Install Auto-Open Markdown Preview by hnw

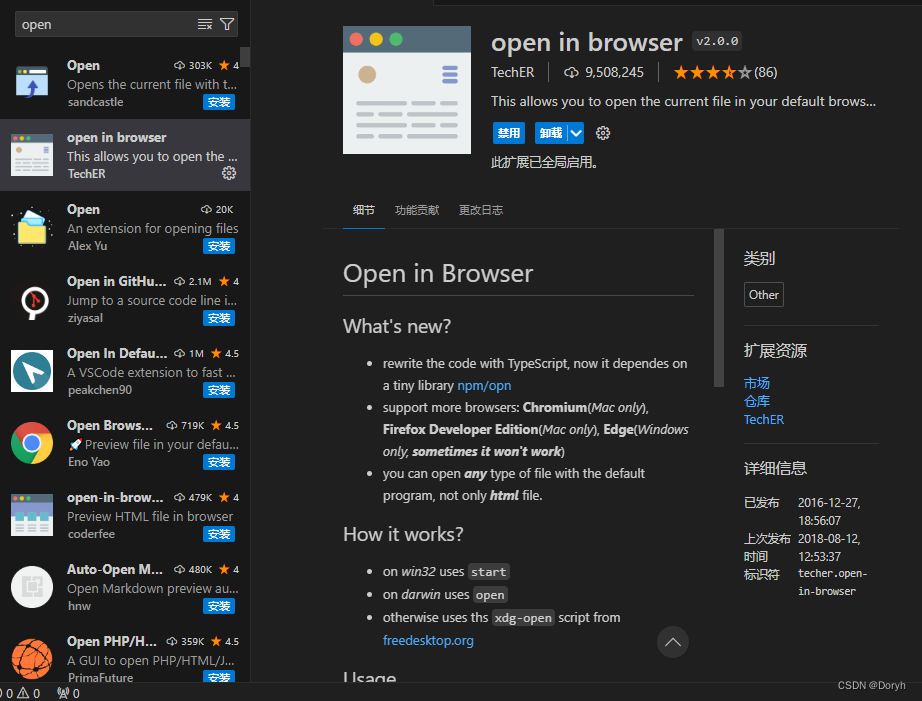click(219, 606)
